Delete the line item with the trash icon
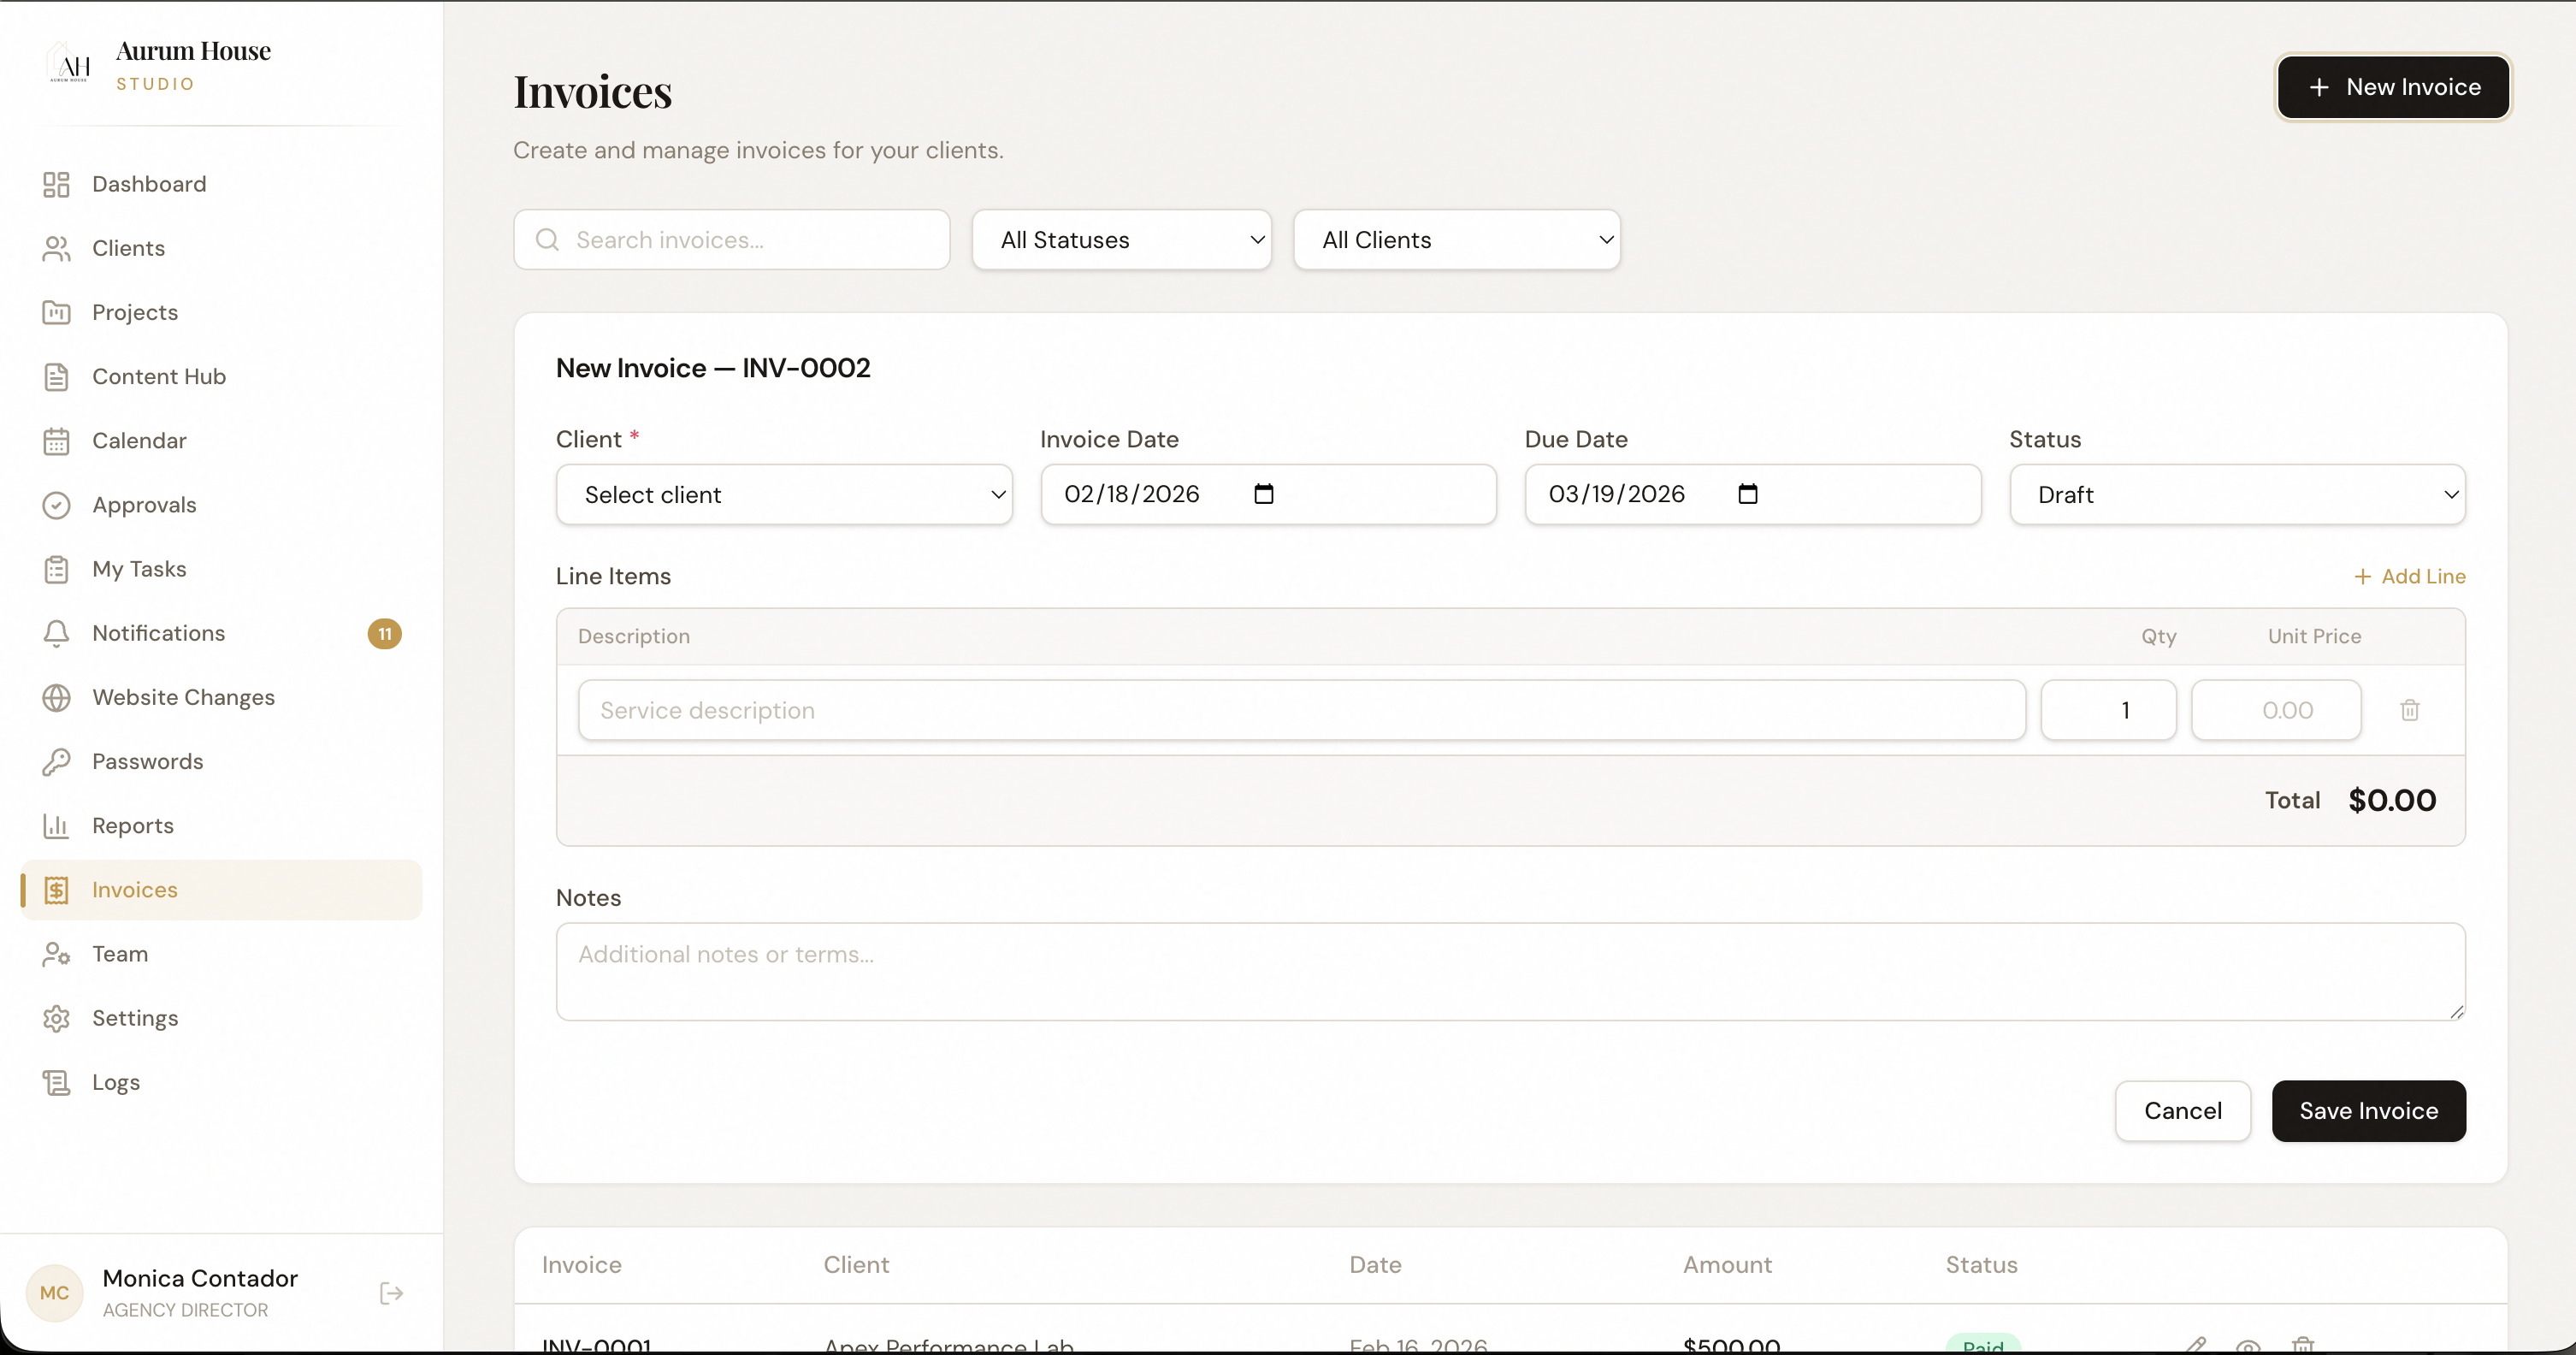 tap(2410, 710)
